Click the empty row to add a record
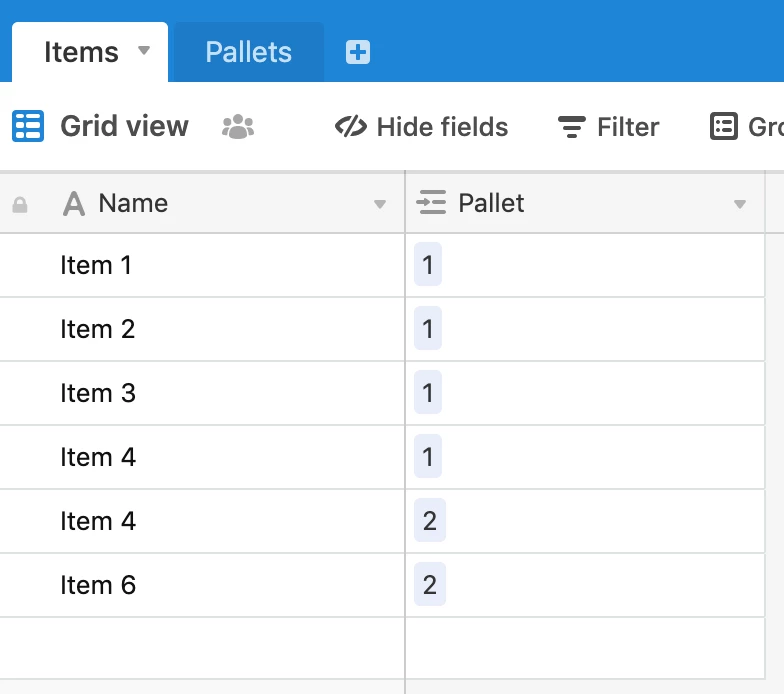The width and height of the screenshot is (784, 694). tap(200, 648)
